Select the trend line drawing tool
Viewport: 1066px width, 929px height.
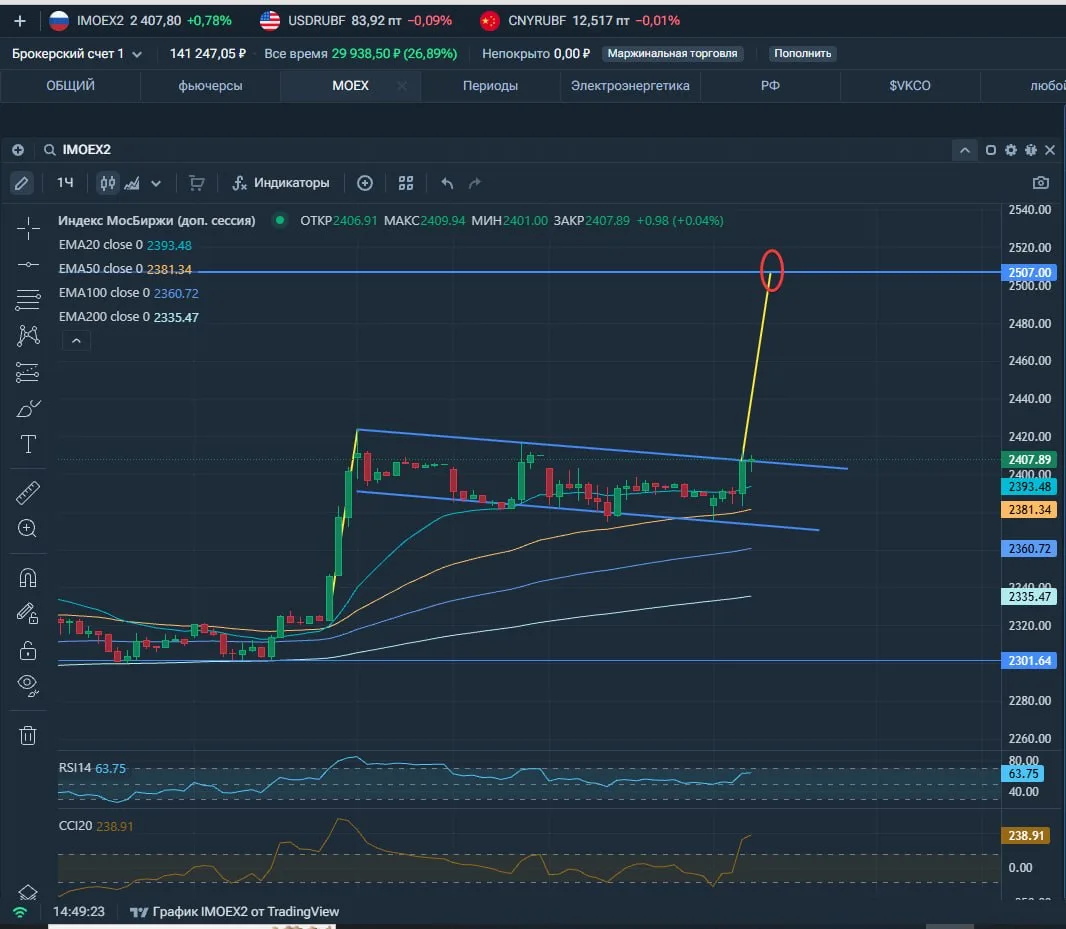point(28,265)
